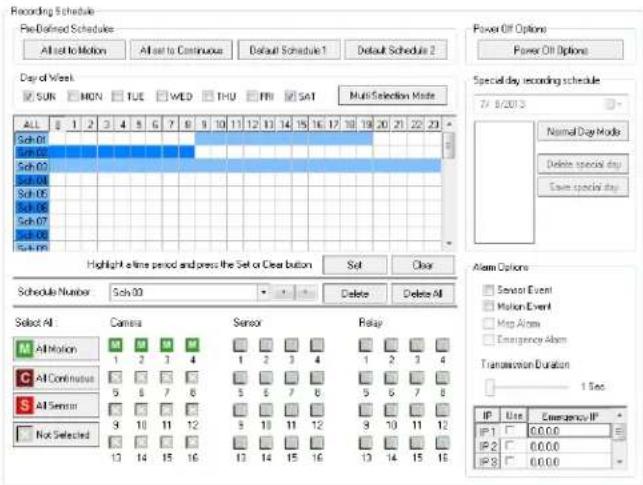Select Camera 4 motion icon
643x485 pixels.
coord(192,345)
